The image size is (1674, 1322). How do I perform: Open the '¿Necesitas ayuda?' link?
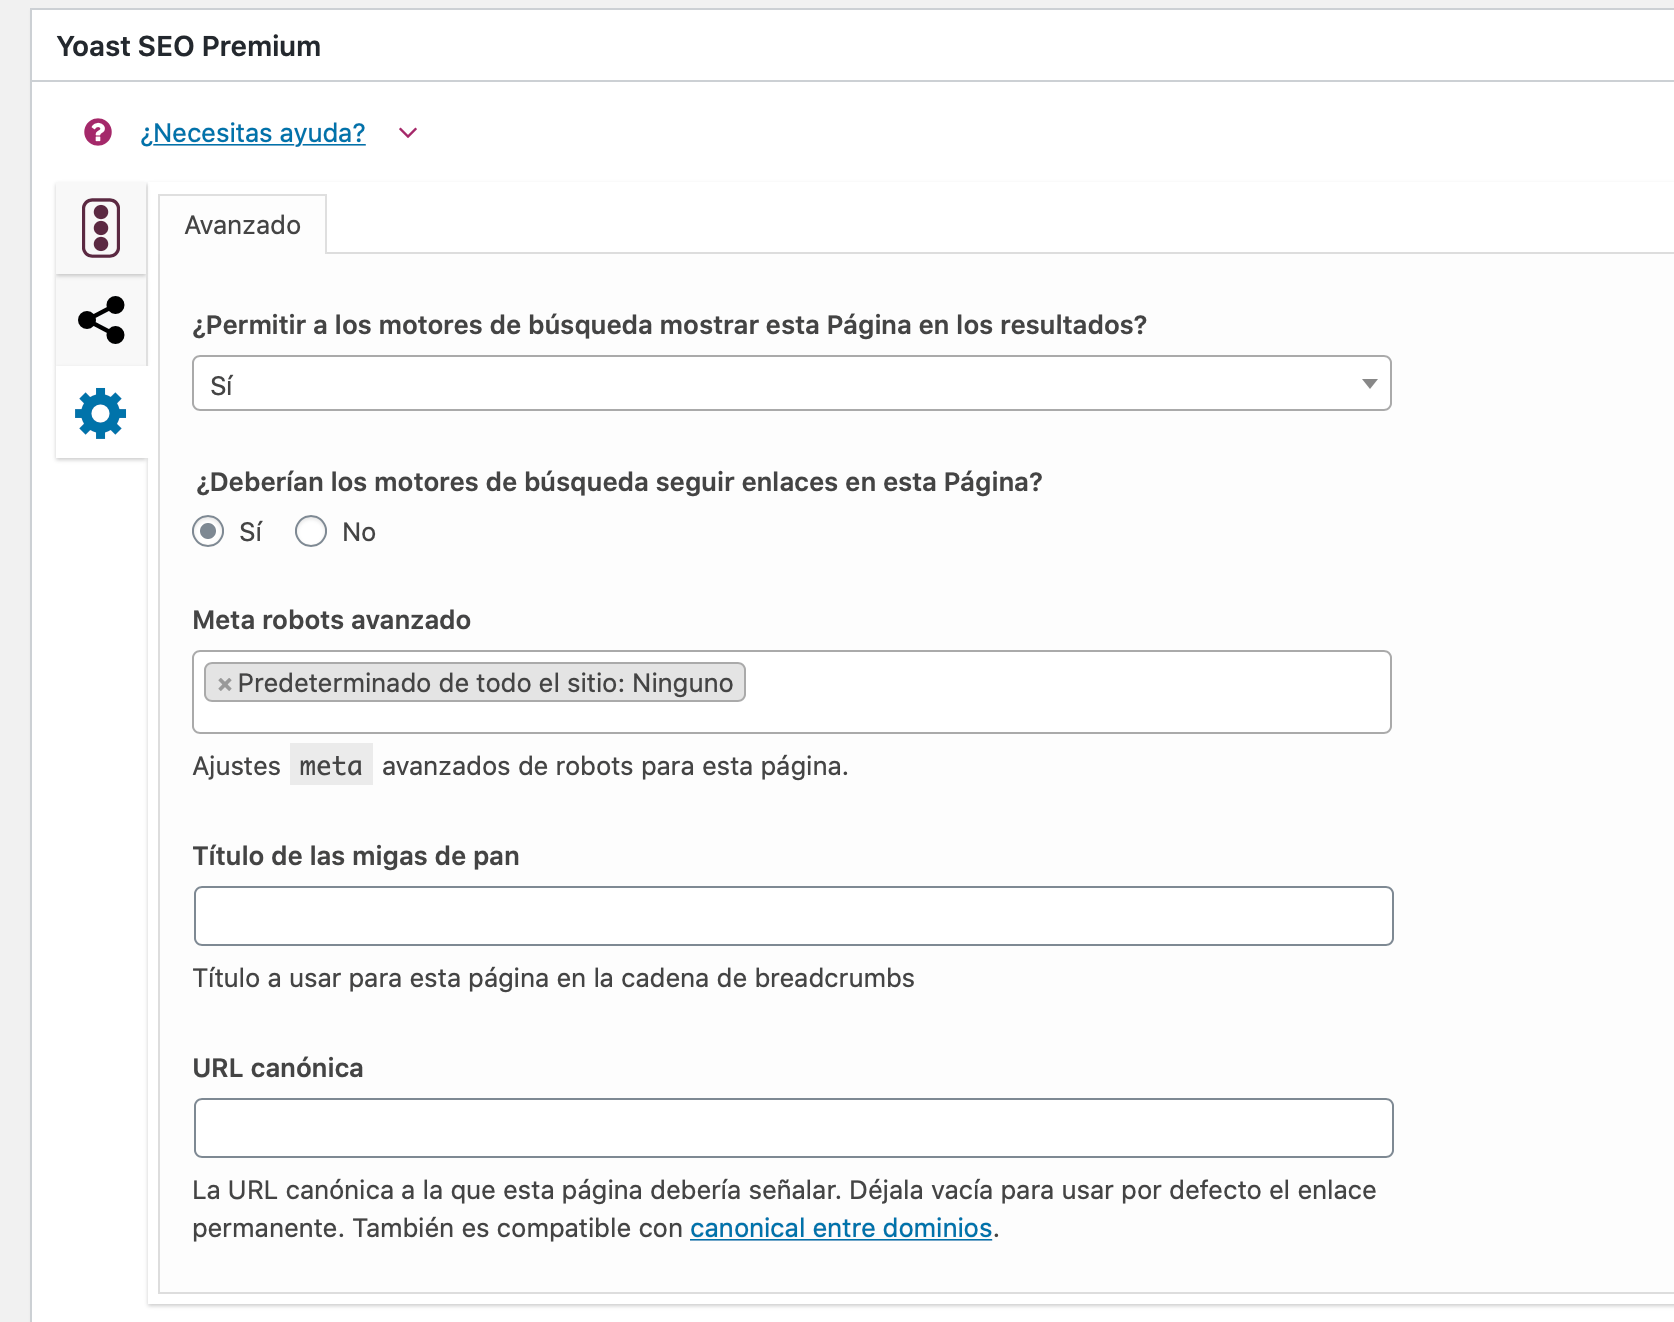pyautogui.click(x=253, y=133)
